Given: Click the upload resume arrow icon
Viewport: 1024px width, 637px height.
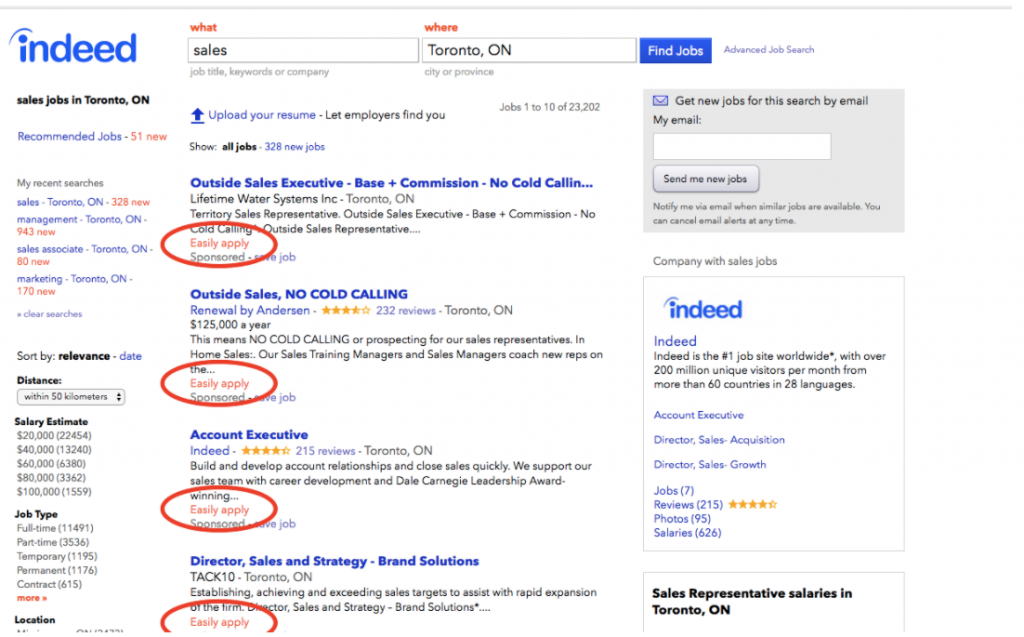Looking at the screenshot, I should click(197, 115).
